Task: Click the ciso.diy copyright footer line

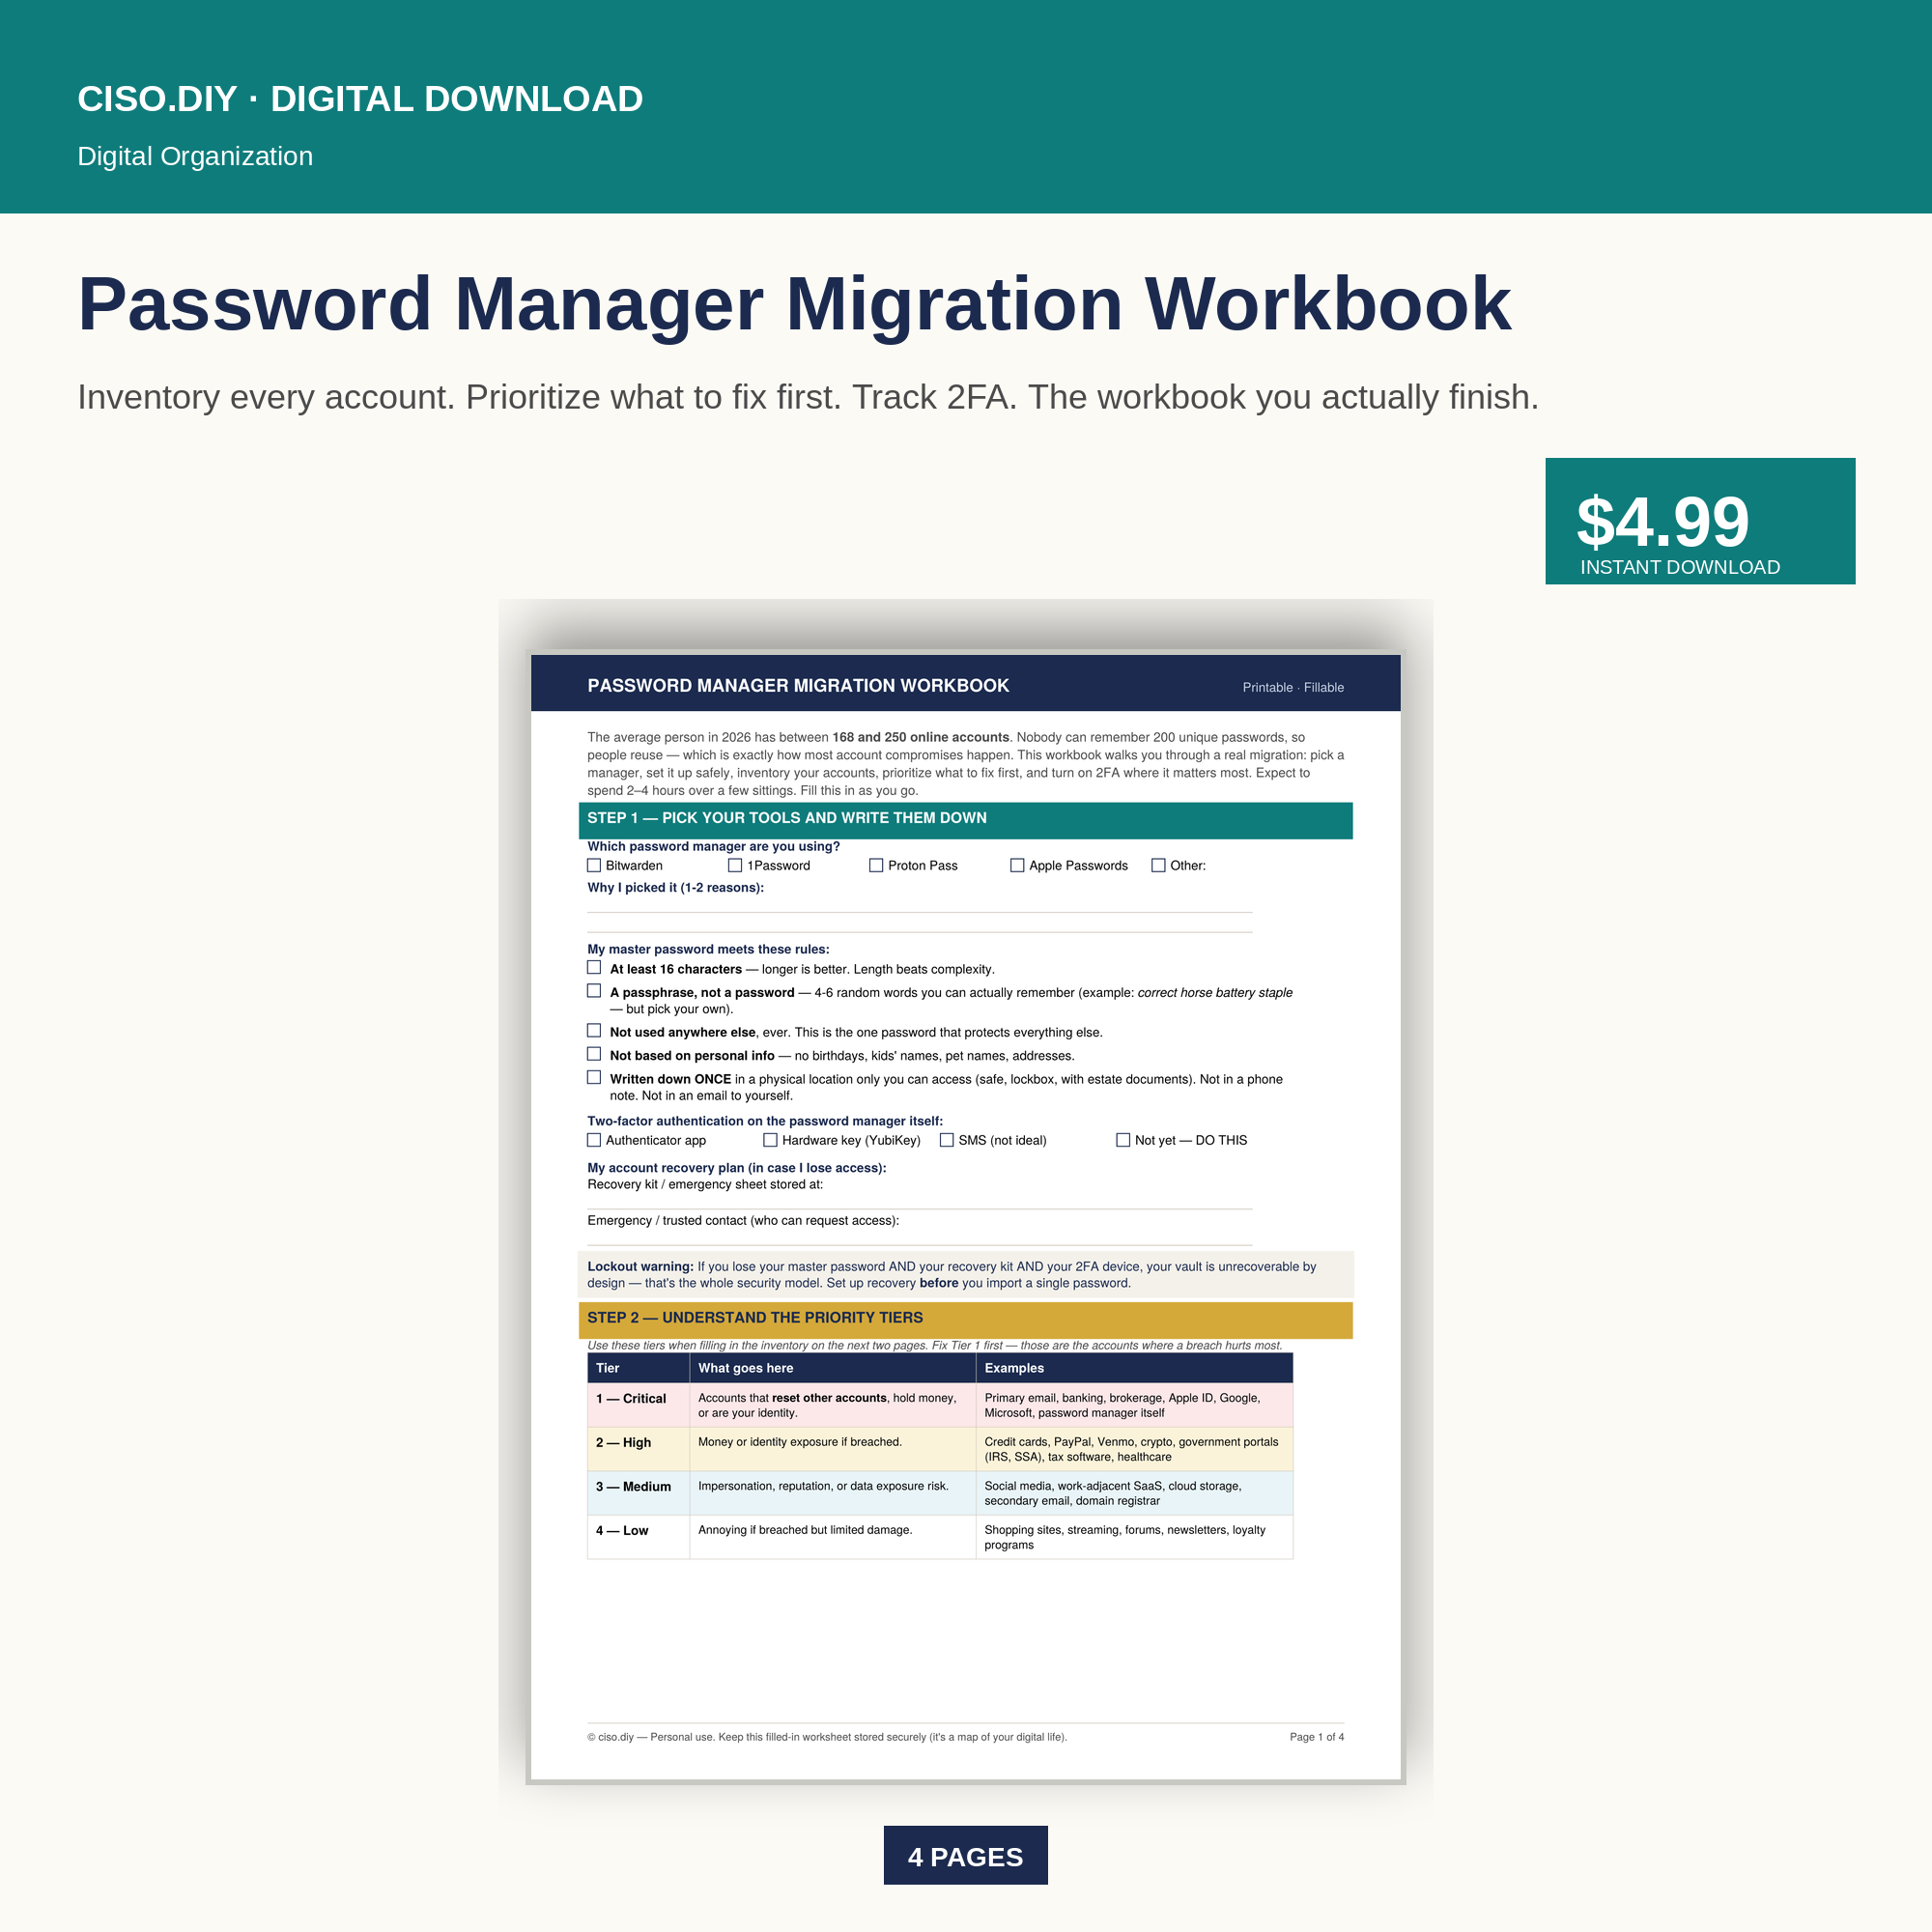Action: [x=827, y=1737]
